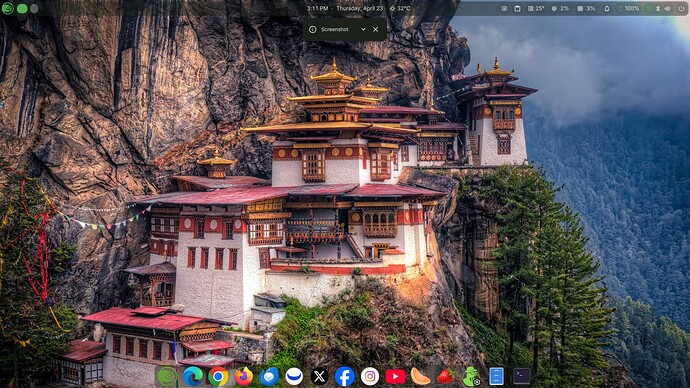Launch the strawberry app in the dock

tap(445, 377)
